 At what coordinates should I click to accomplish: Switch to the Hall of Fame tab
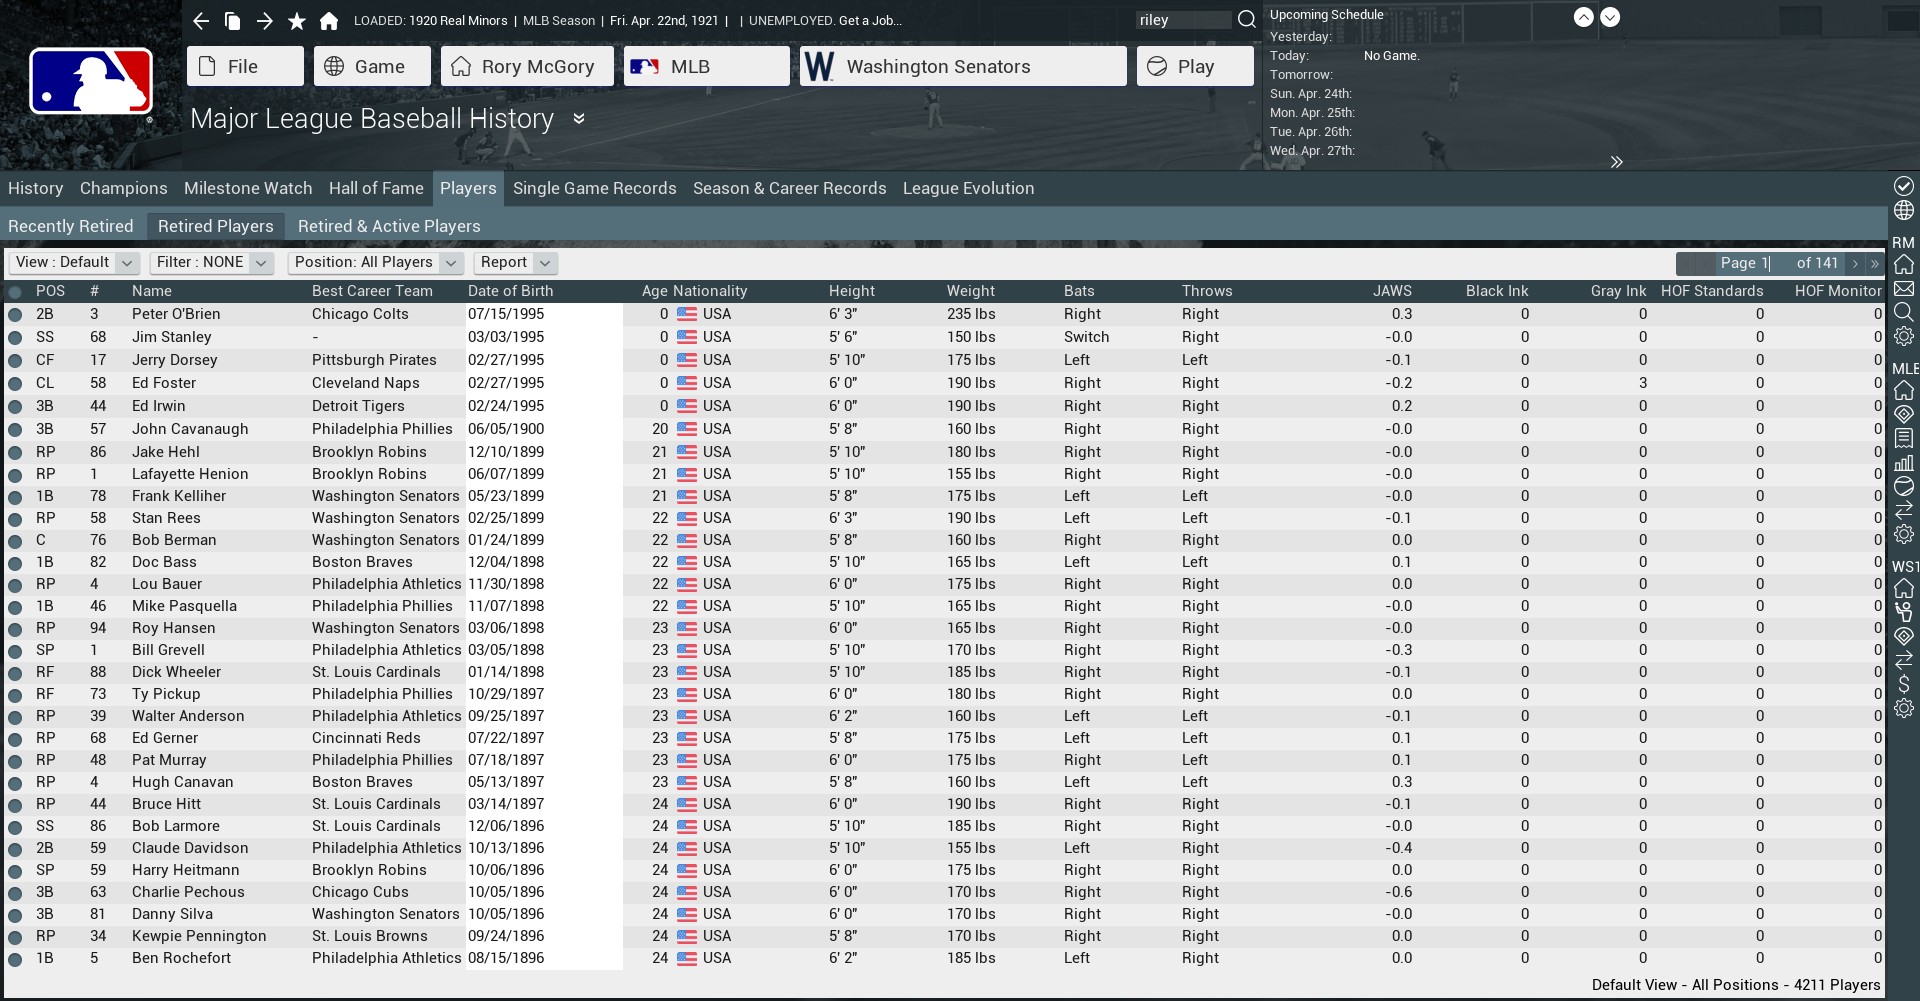tap(376, 188)
